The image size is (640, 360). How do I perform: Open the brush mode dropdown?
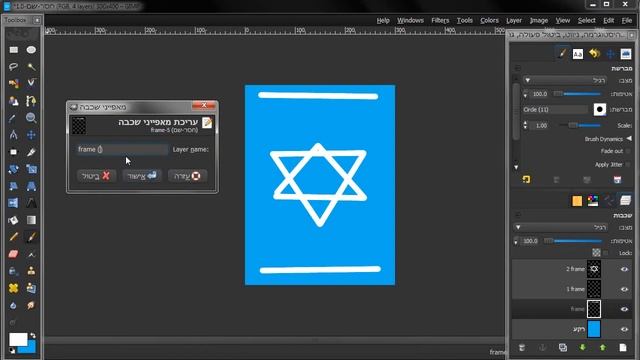565,80
